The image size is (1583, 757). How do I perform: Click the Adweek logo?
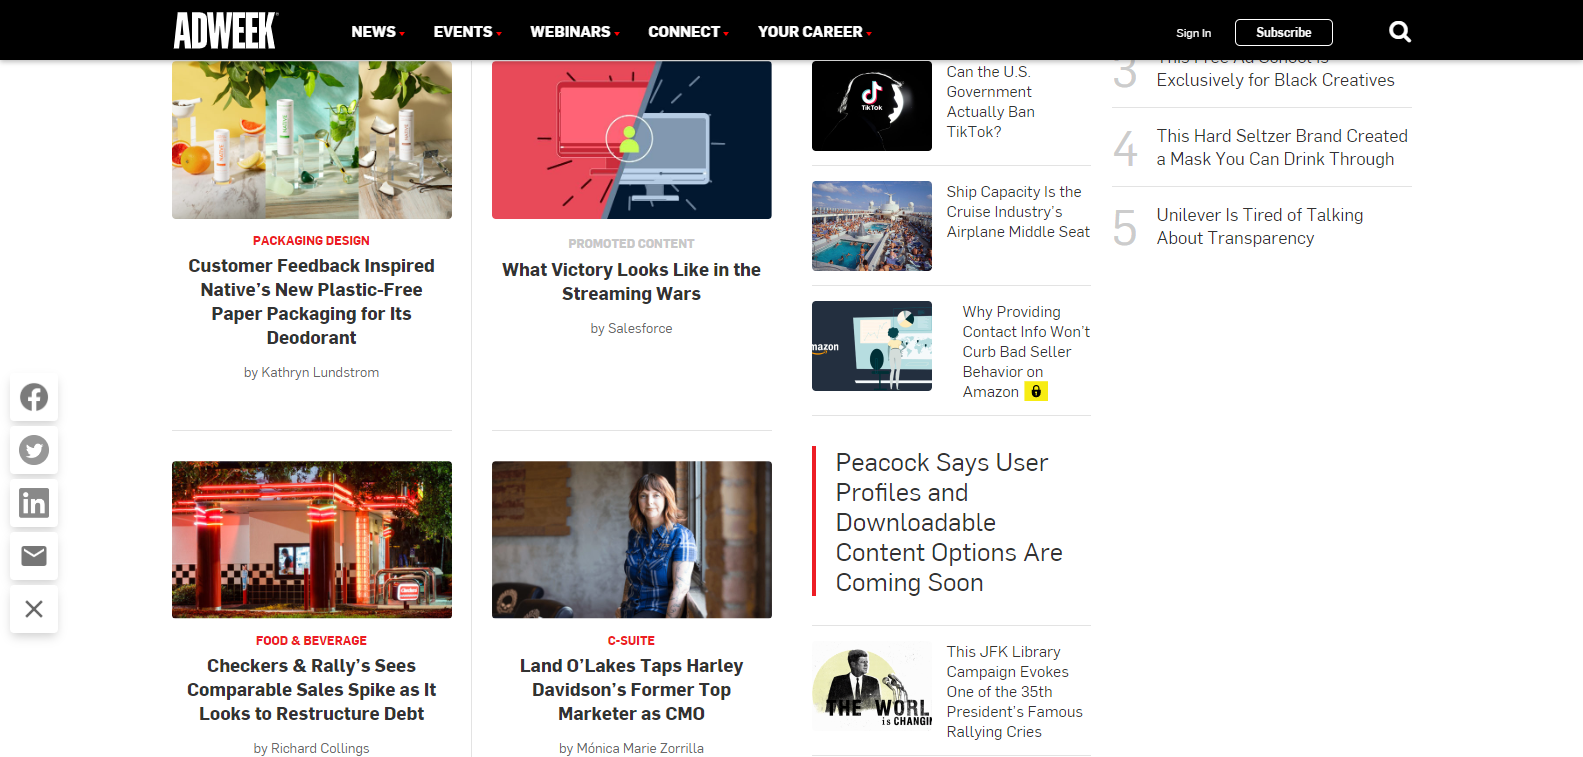[225, 31]
